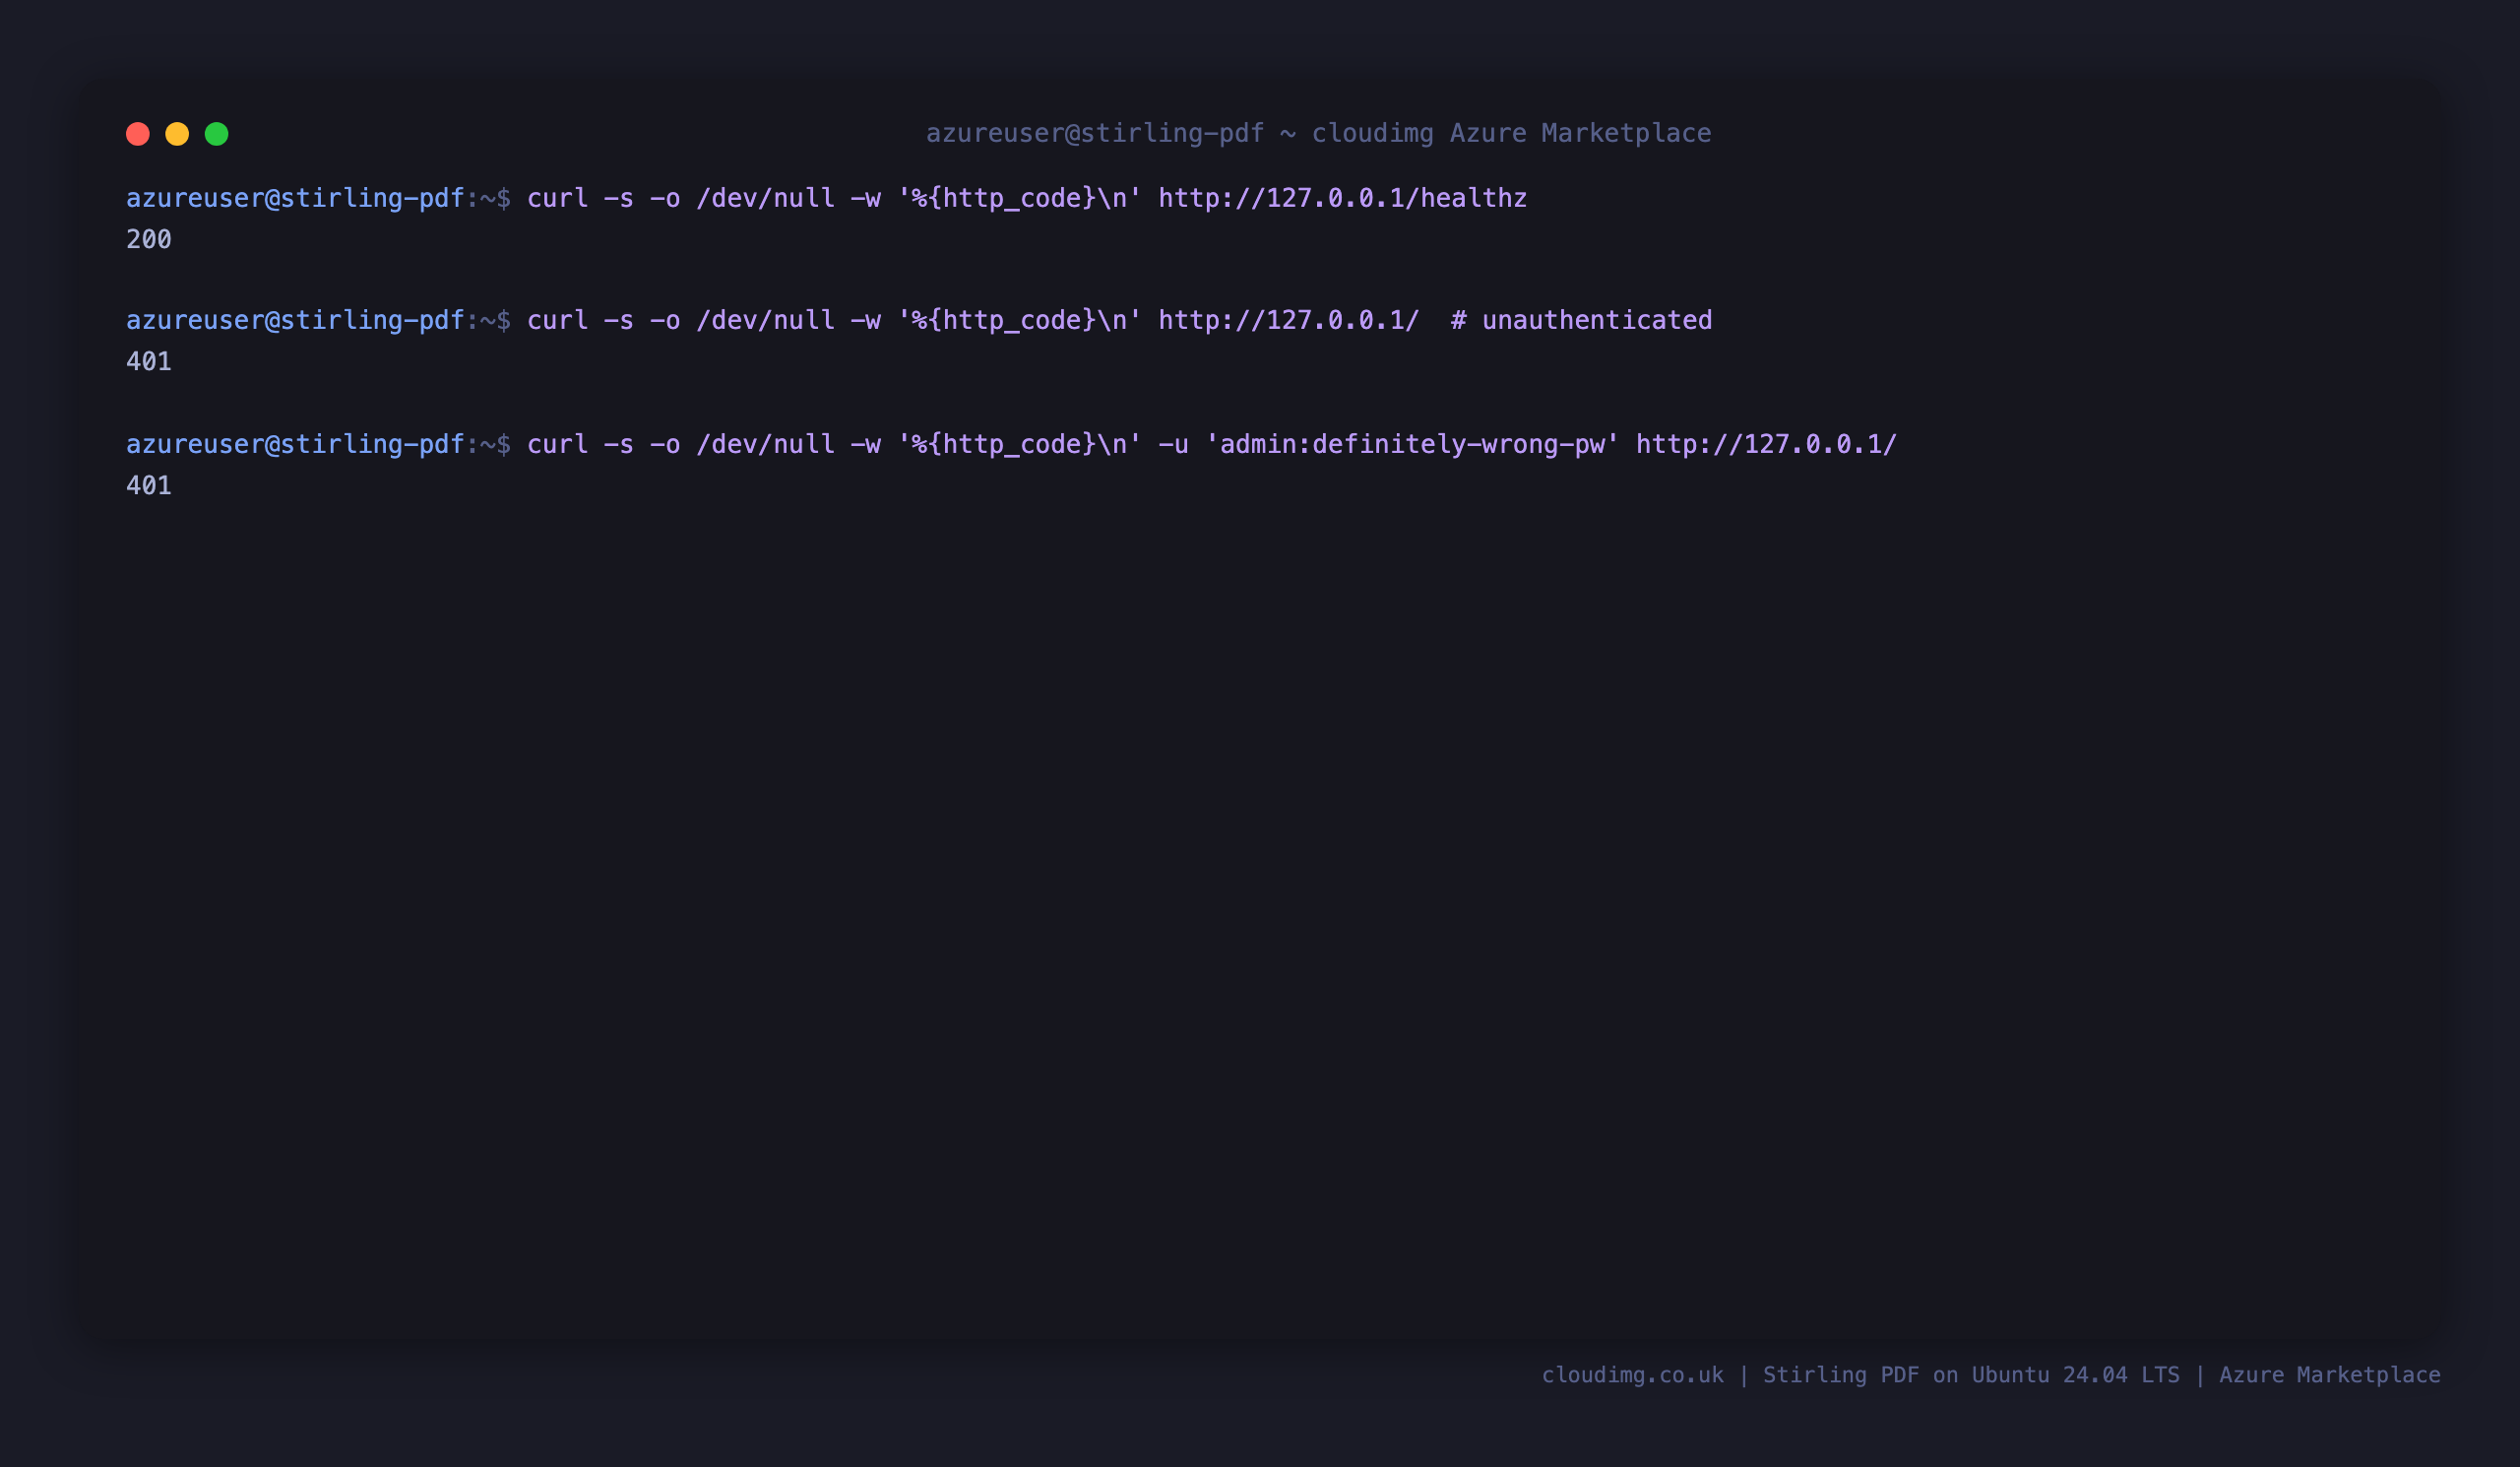This screenshot has height=1467, width=2520.
Task: Click the prompt 'azureuser@stirling-pdf' on the first line
Action: click(x=295, y=198)
